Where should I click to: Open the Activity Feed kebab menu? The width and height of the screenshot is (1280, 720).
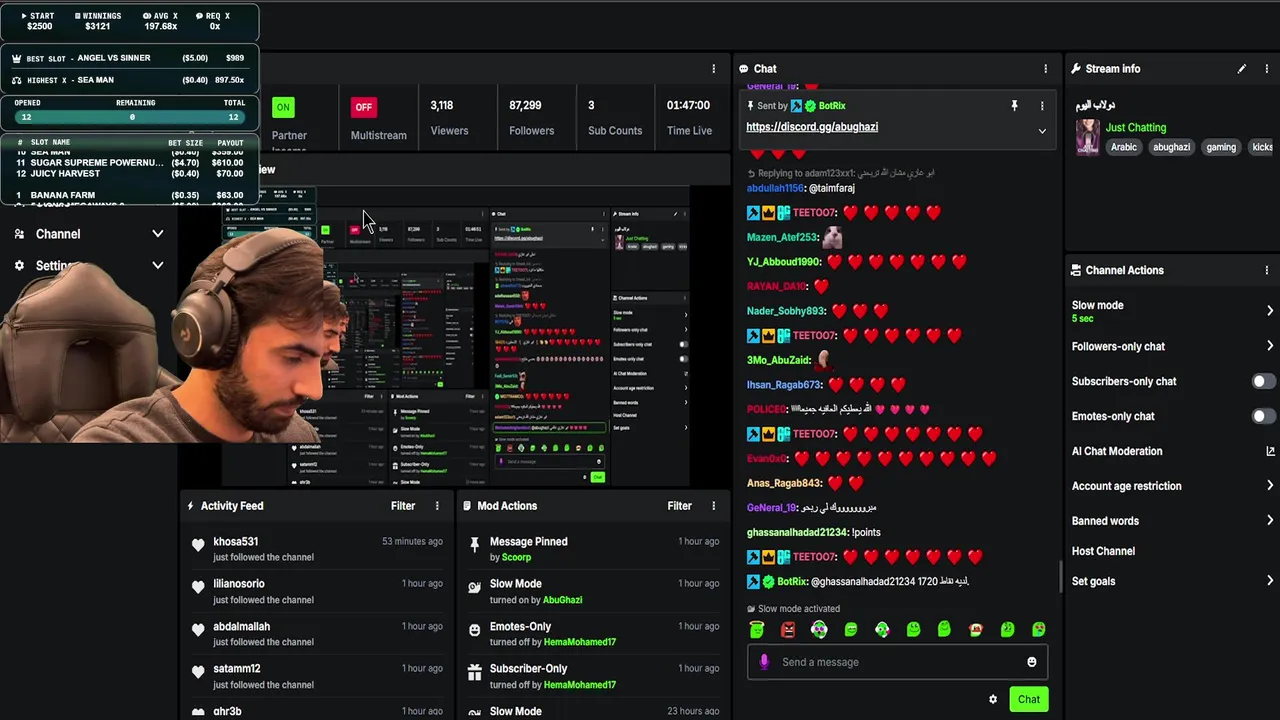437,506
